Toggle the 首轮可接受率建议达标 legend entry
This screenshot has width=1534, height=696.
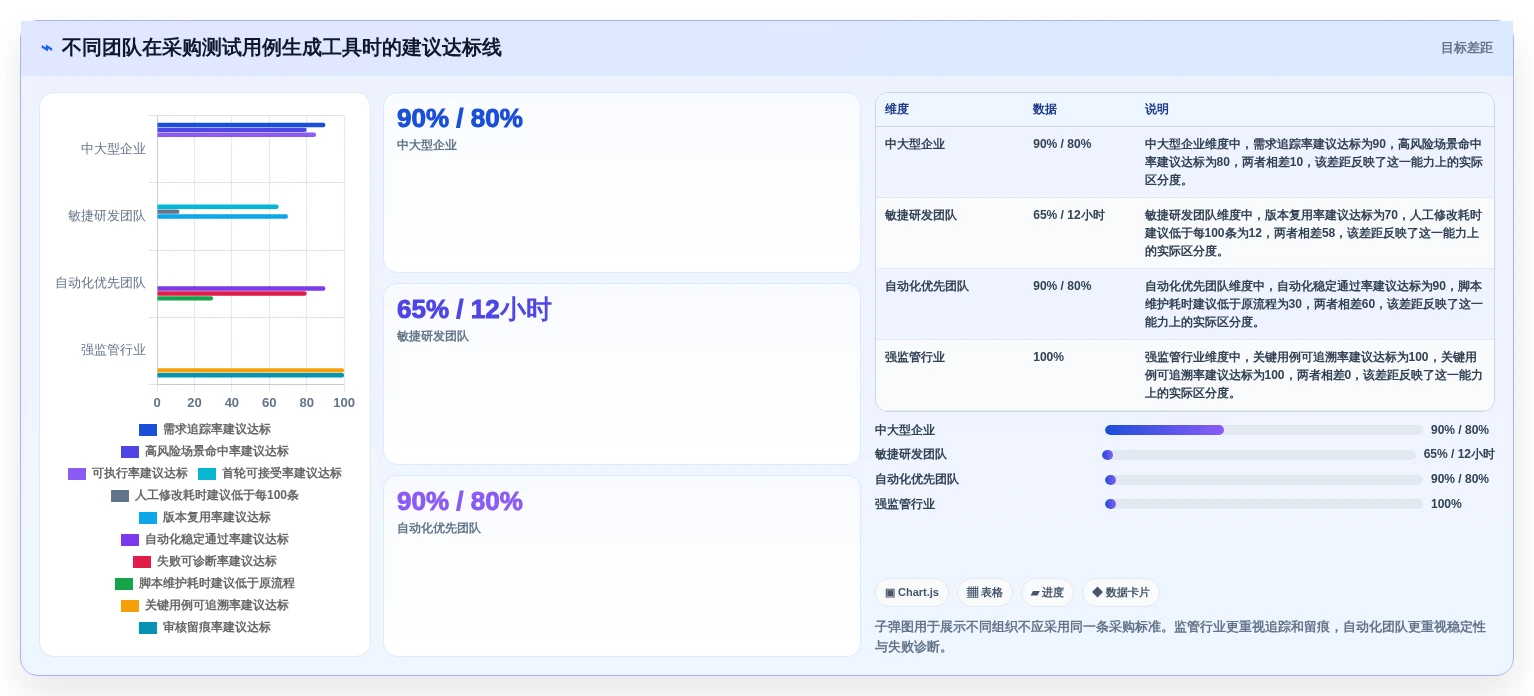(x=270, y=474)
